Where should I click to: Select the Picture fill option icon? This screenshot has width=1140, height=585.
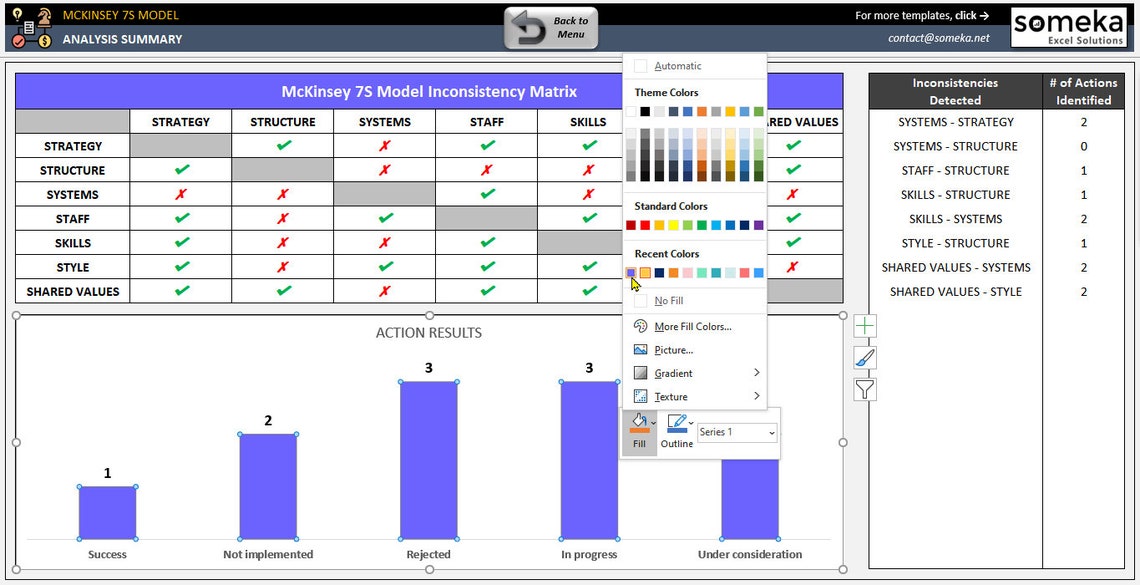[x=640, y=349]
